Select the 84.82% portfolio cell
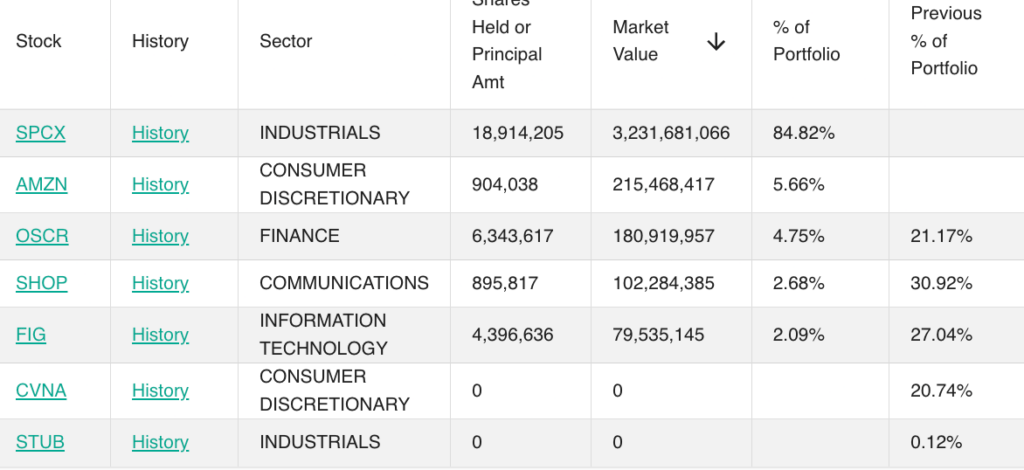The width and height of the screenshot is (1024, 470). pos(804,133)
